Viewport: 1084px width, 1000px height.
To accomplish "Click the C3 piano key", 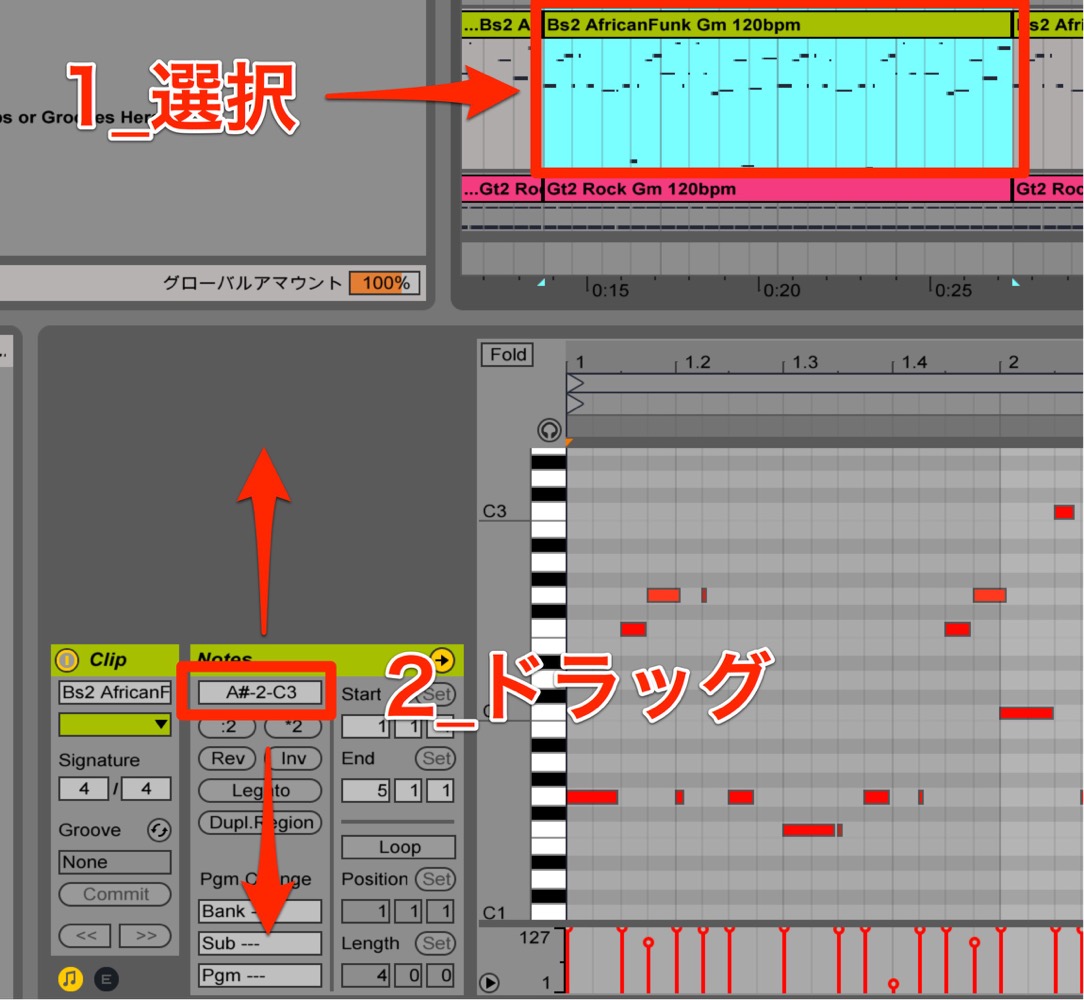I will pos(548,512).
